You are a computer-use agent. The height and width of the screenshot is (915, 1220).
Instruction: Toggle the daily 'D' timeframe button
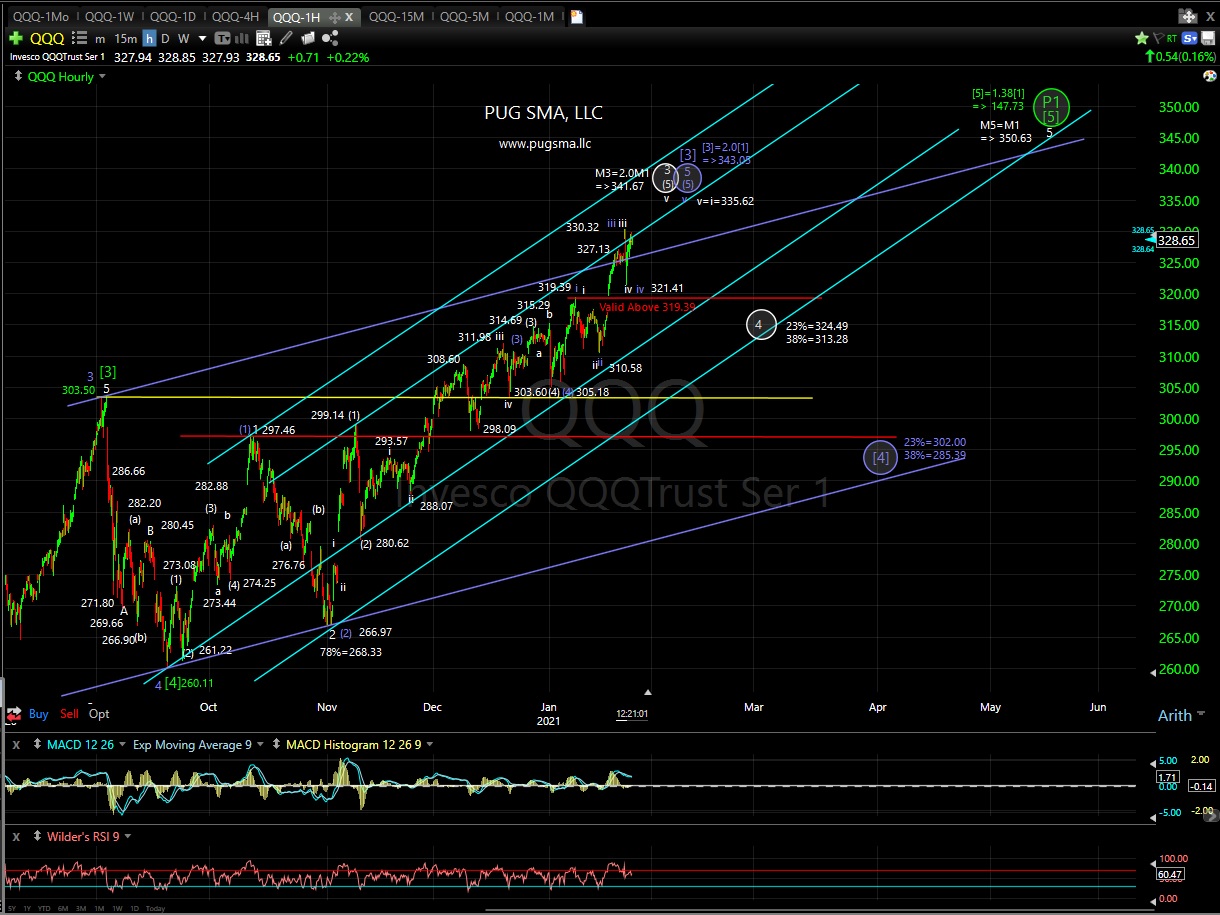(166, 38)
